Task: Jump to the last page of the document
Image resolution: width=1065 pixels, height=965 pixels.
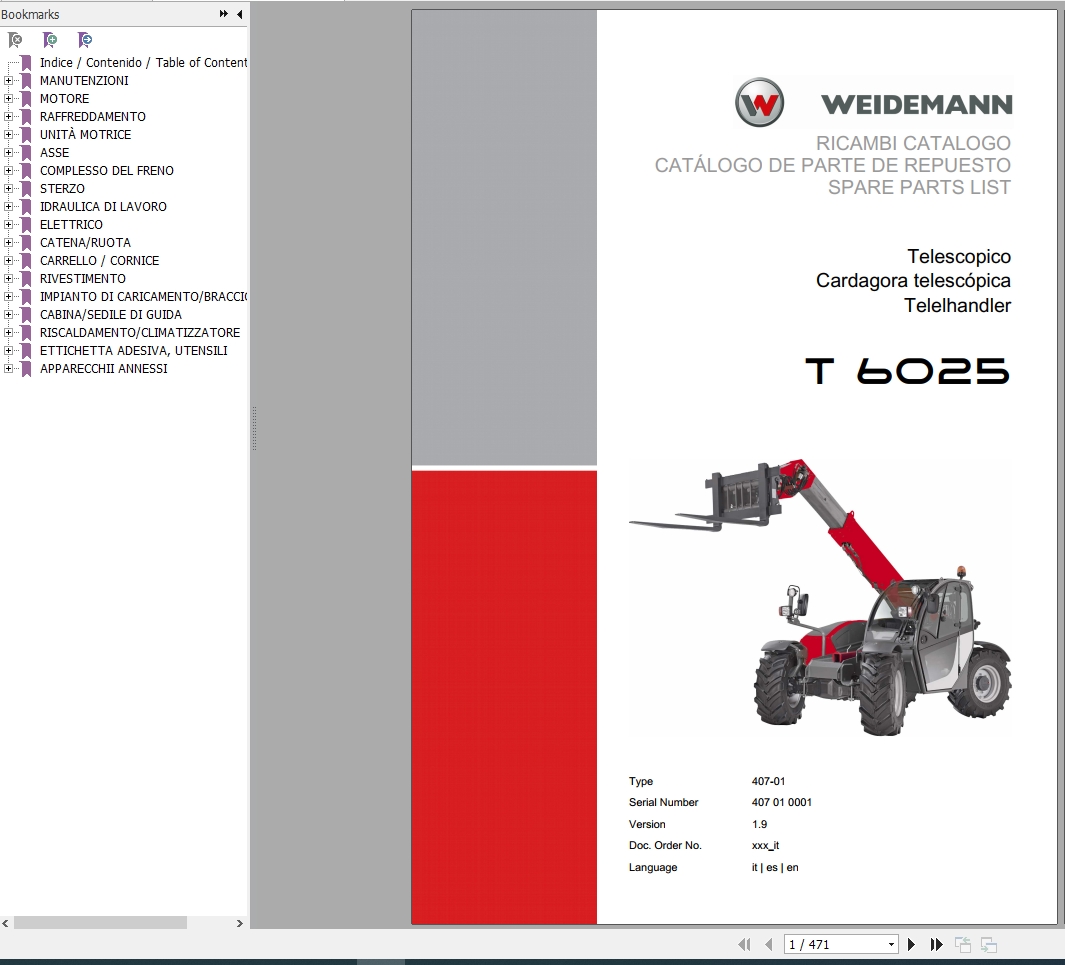Action: (x=936, y=944)
